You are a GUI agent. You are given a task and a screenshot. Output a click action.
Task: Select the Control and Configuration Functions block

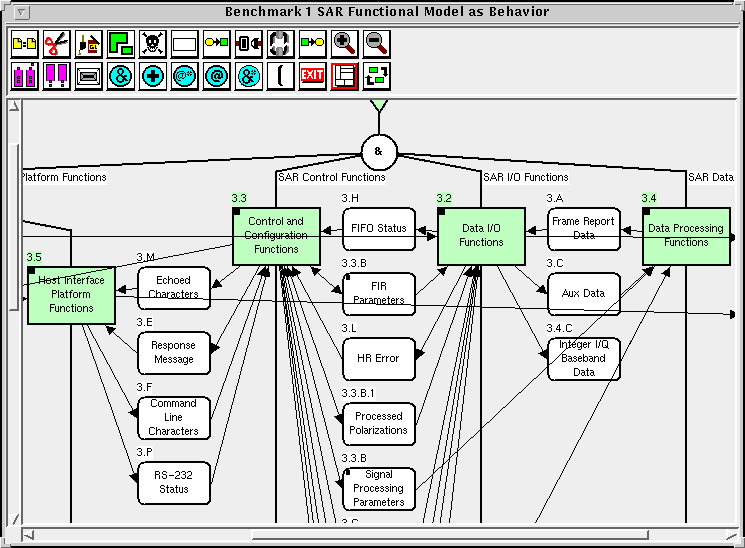(276, 236)
